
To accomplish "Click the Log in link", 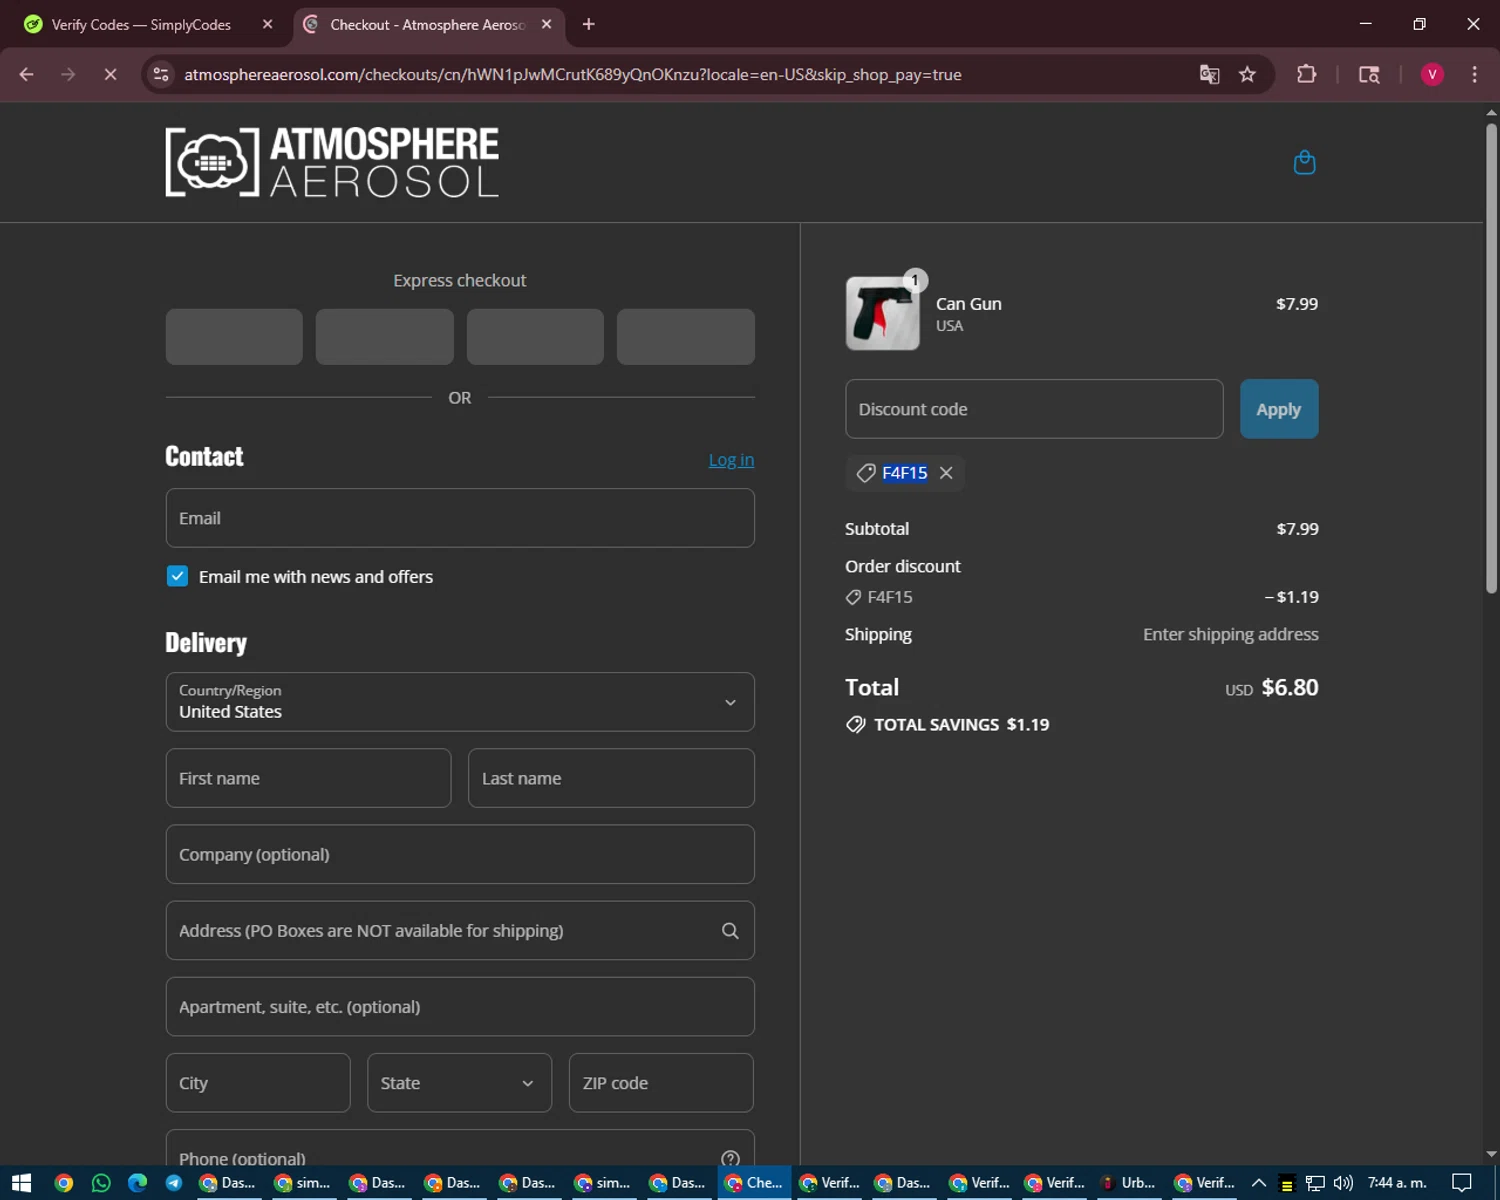I will pos(731,460).
